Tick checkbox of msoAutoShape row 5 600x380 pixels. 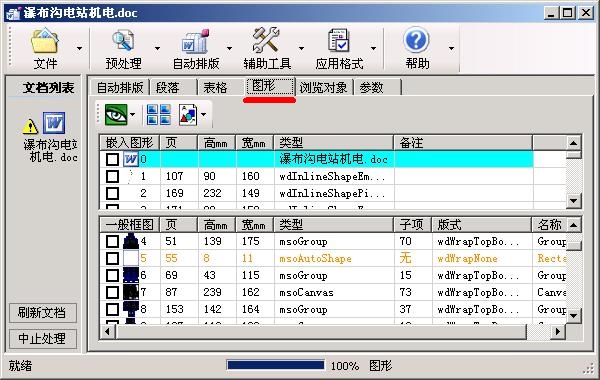click(x=112, y=258)
